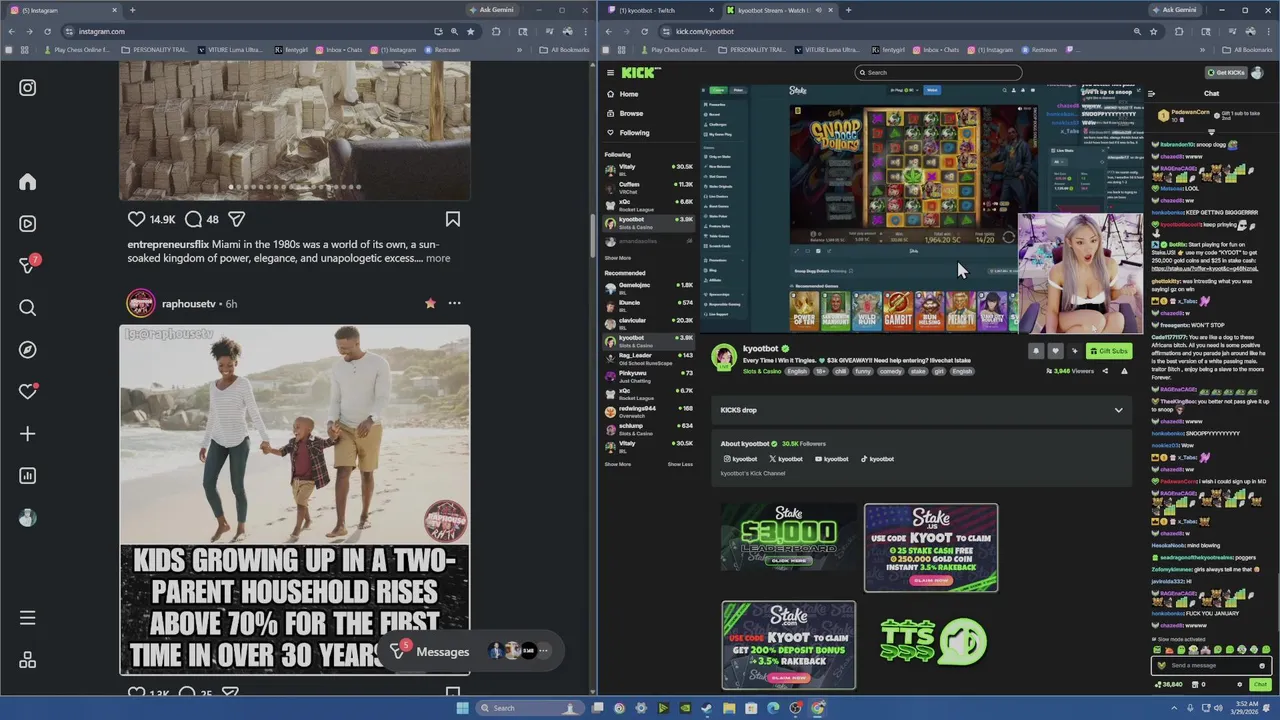Open comments on the entrepreneursflix post
Screen dimensions: 1280x720
coord(193,219)
